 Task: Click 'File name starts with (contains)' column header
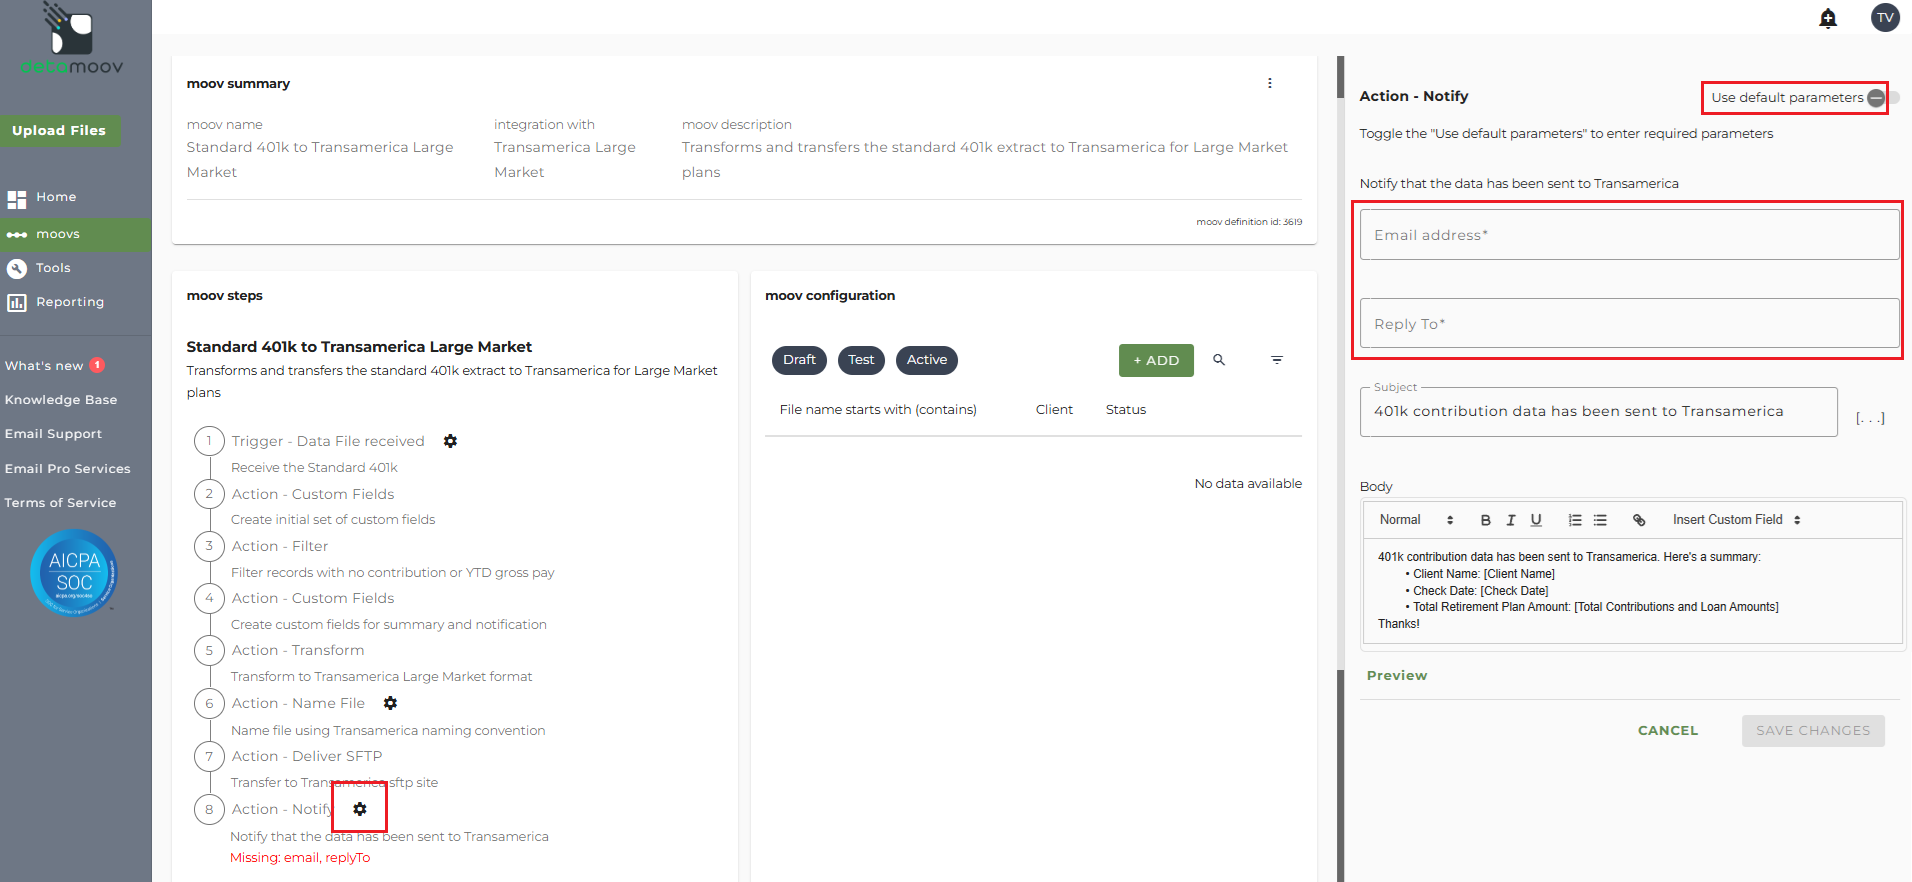click(878, 410)
